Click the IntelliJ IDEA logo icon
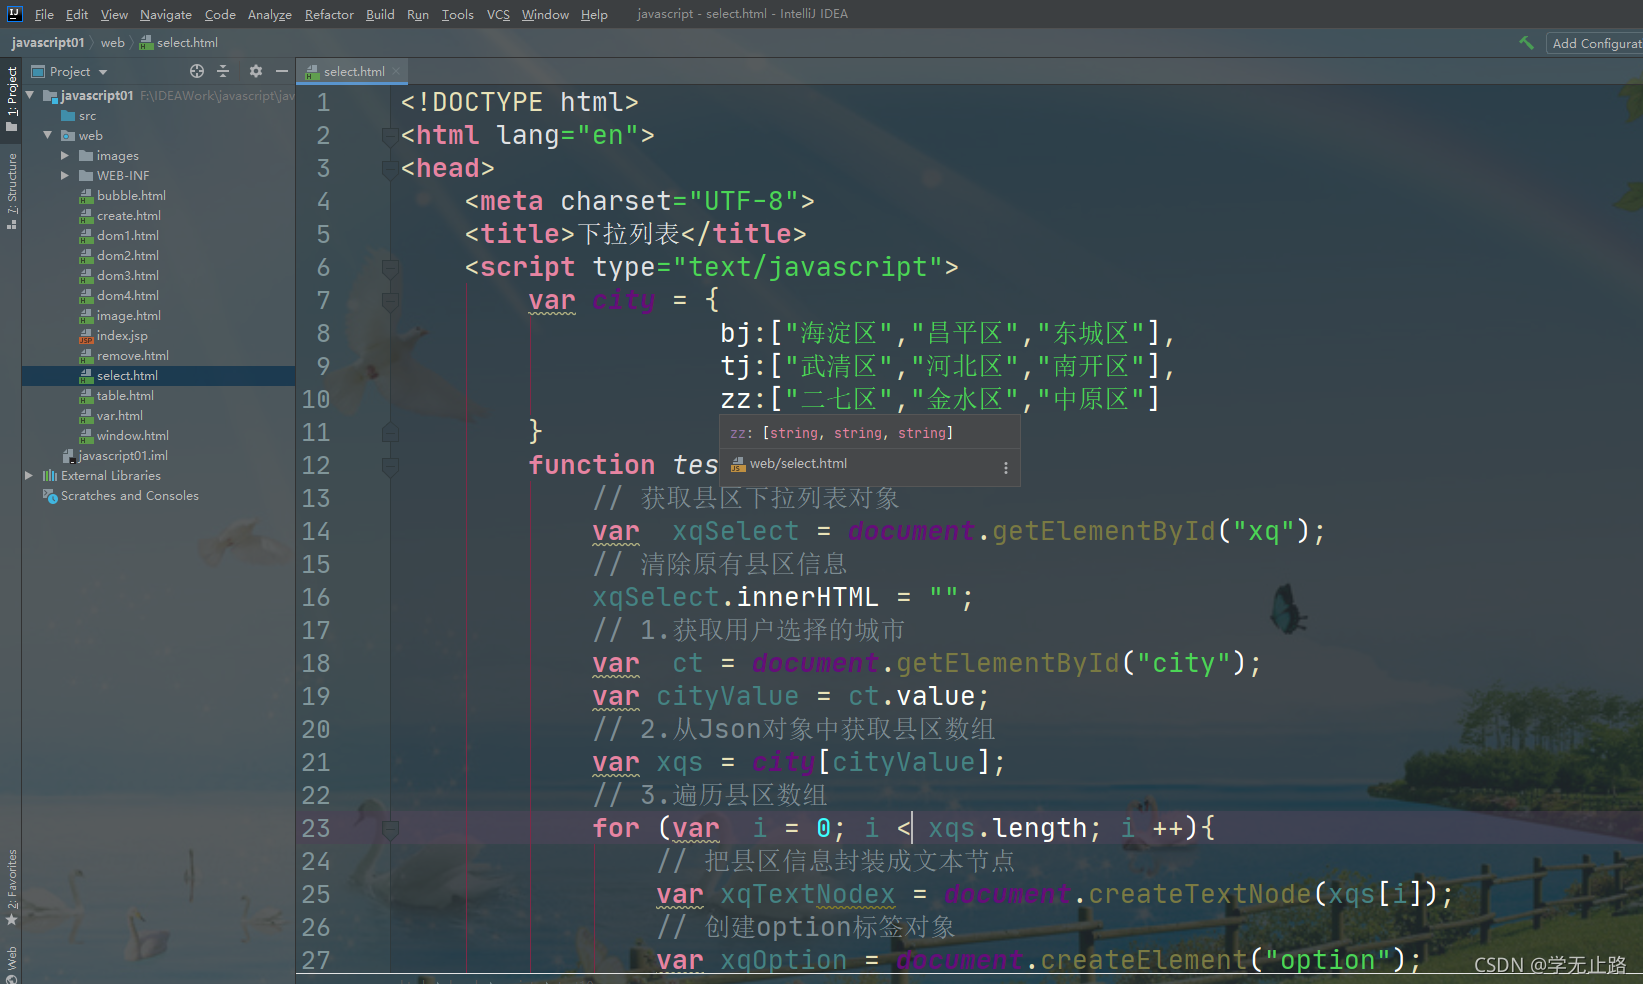Viewport: 1643px width, 984px height. [x=14, y=13]
